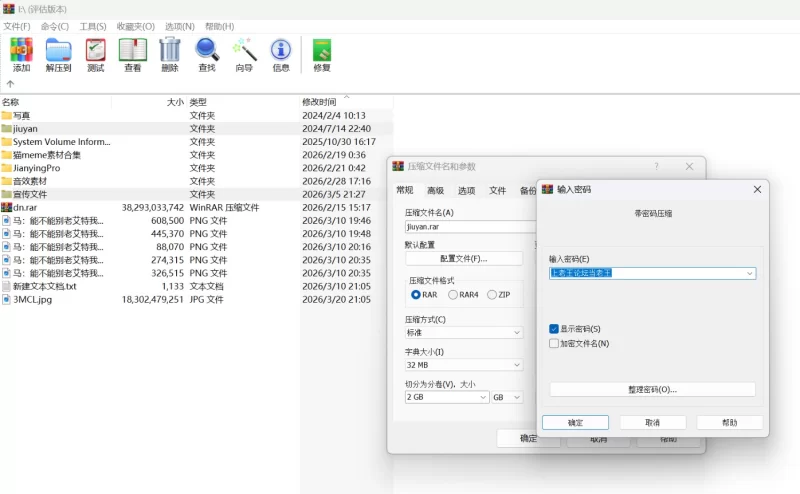Uncheck the 显示密码 checkbox
This screenshot has height=494, width=800.
(554, 329)
